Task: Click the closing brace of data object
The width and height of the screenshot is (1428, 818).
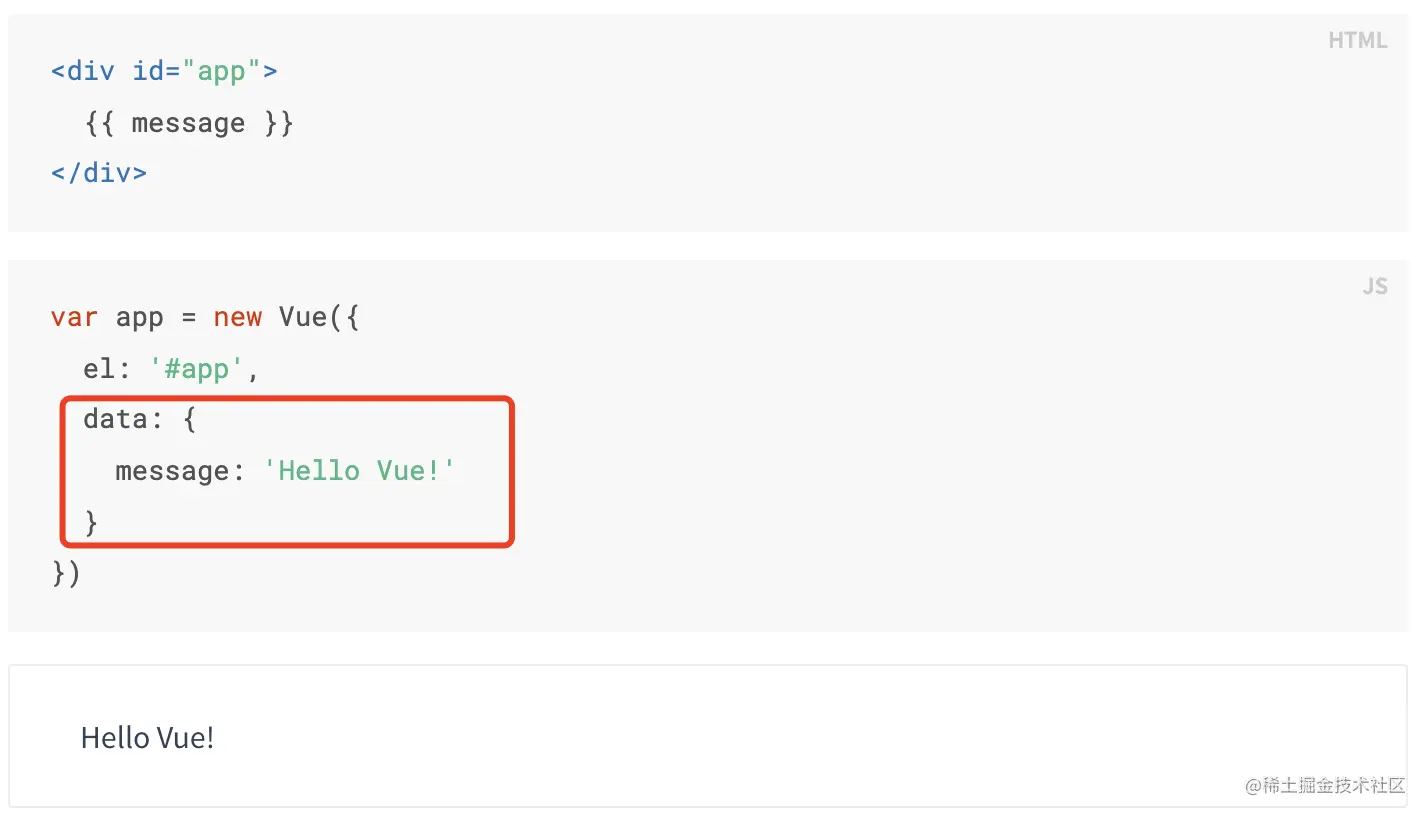Action: click(91, 522)
